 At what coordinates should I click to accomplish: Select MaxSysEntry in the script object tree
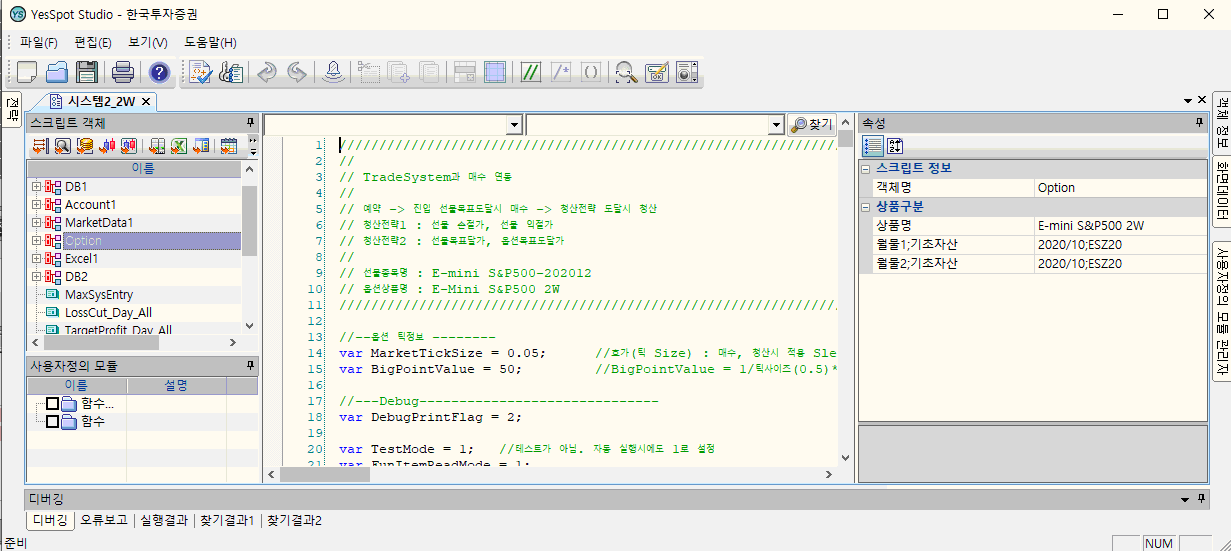click(x=98, y=295)
